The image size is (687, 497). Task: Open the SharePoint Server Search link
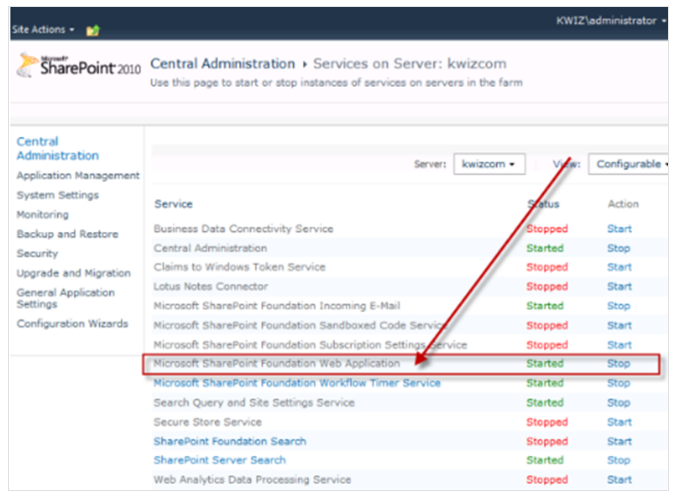(x=220, y=460)
